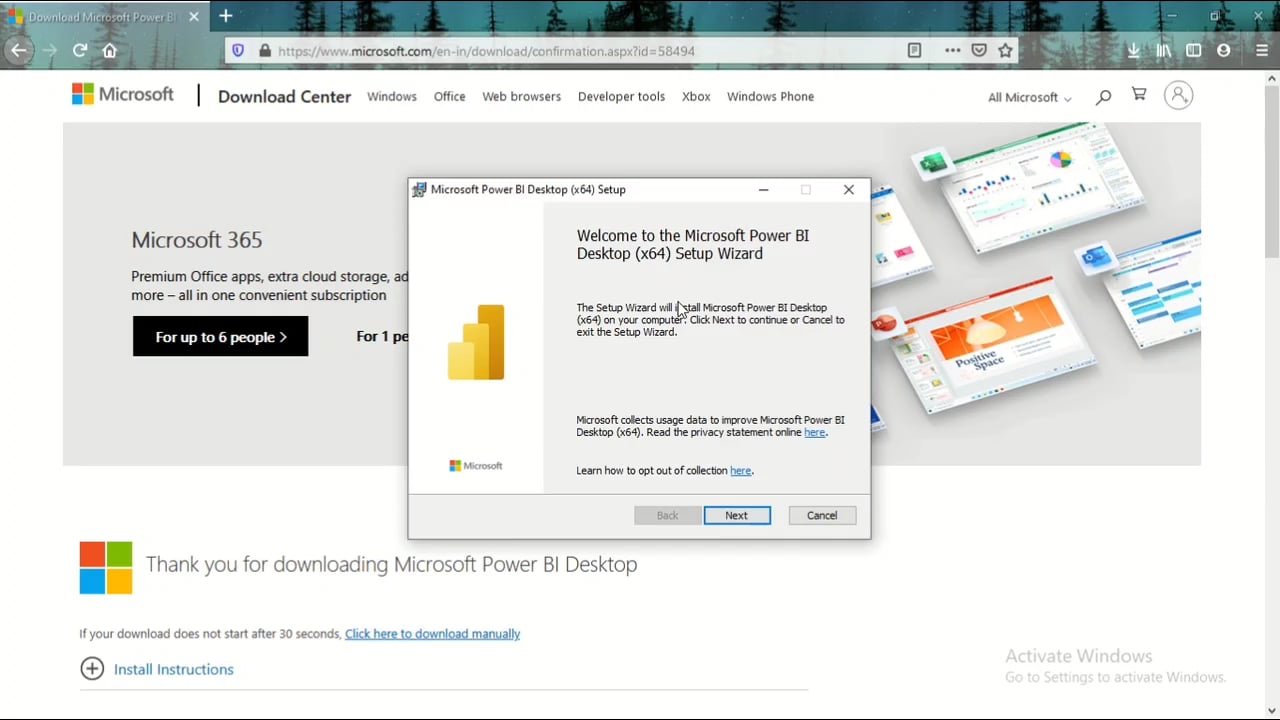Toggle reader view icon in address bar
The width and height of the screenshot is (1280, 720).
(x=914, y=50)
